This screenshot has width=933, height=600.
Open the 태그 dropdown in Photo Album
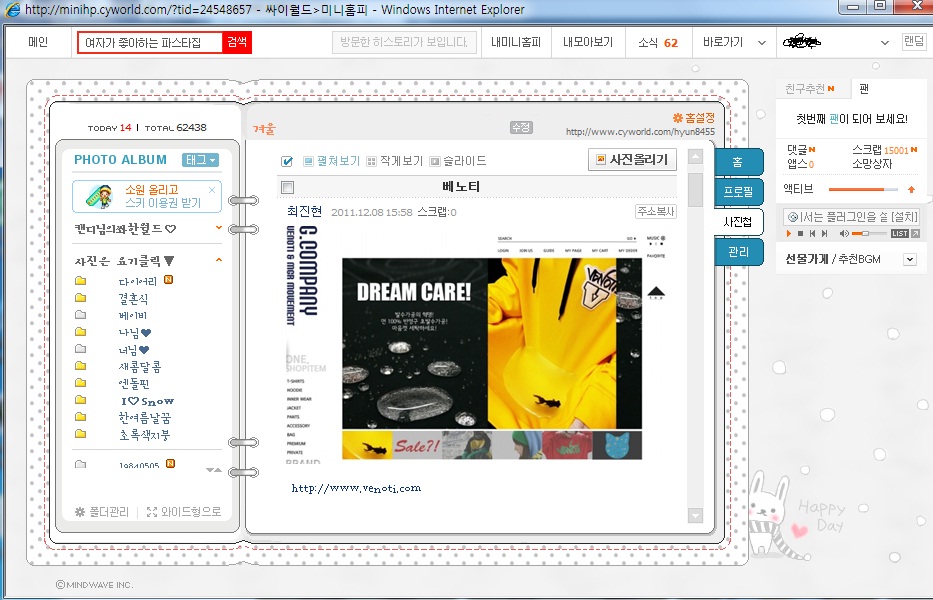pos(200,160)
